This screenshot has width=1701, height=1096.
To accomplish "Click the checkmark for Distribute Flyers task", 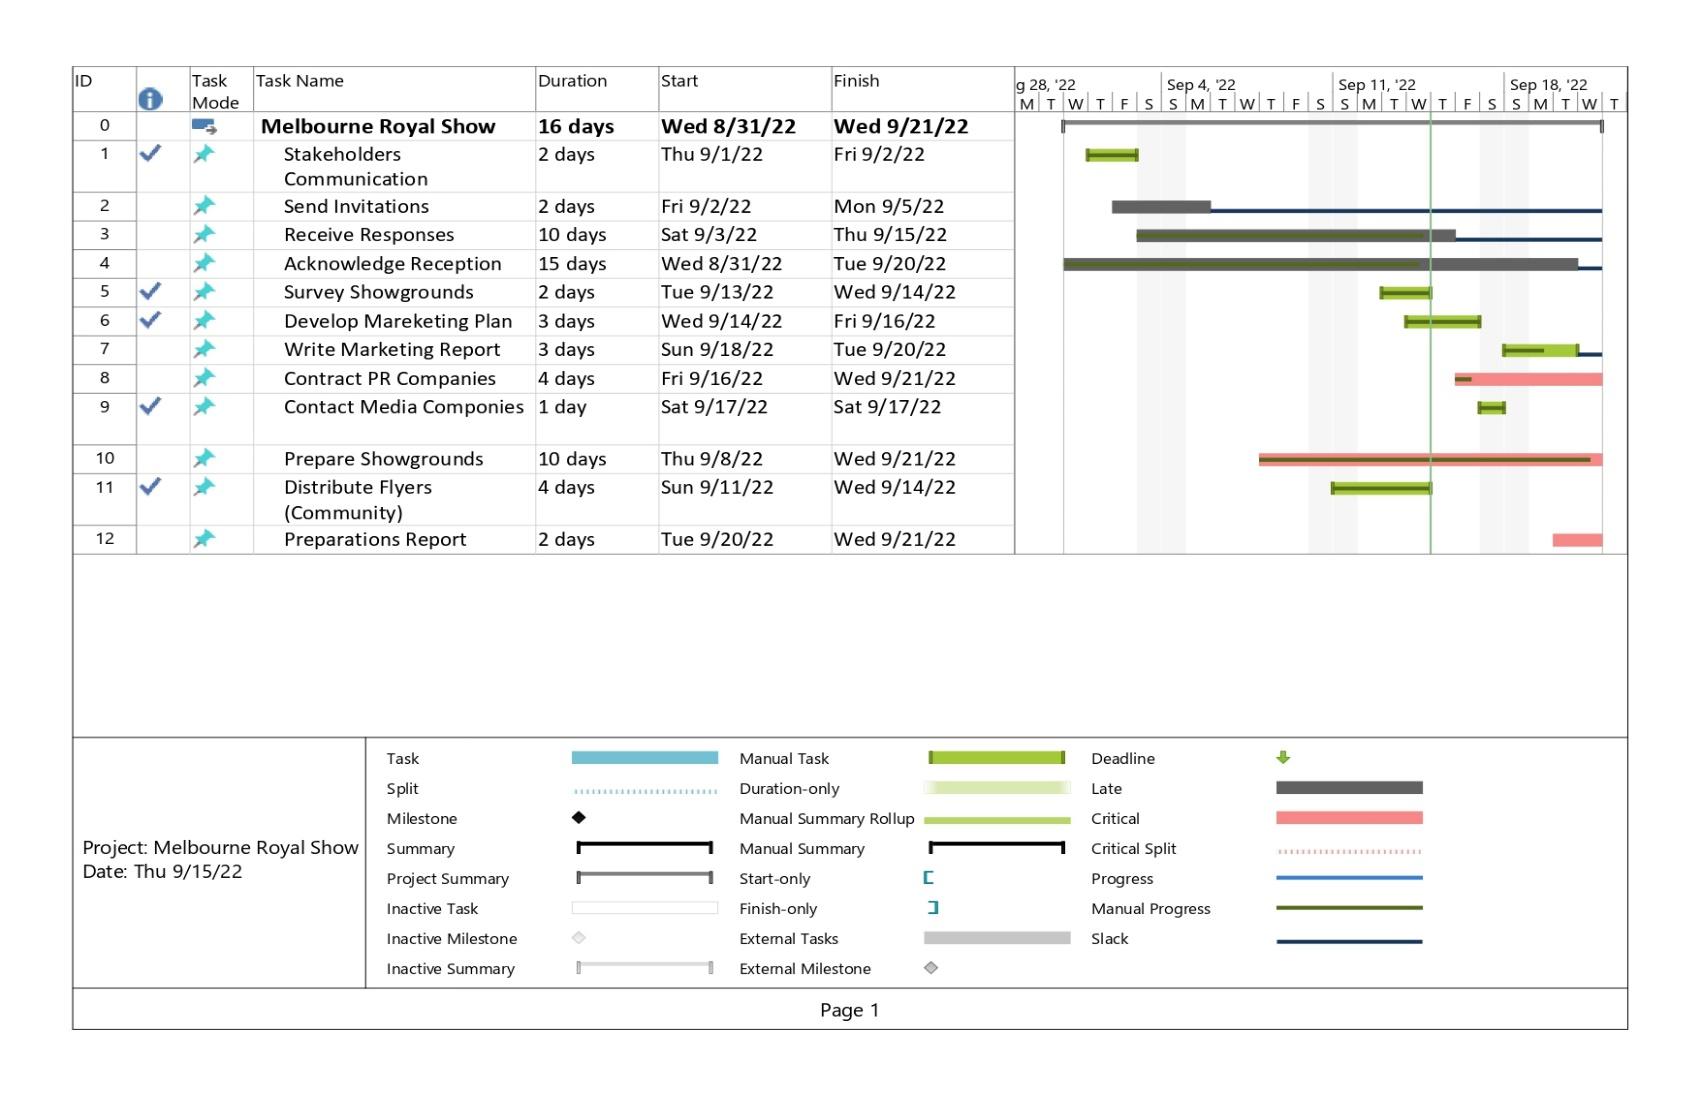I will [x=150, y=487].
